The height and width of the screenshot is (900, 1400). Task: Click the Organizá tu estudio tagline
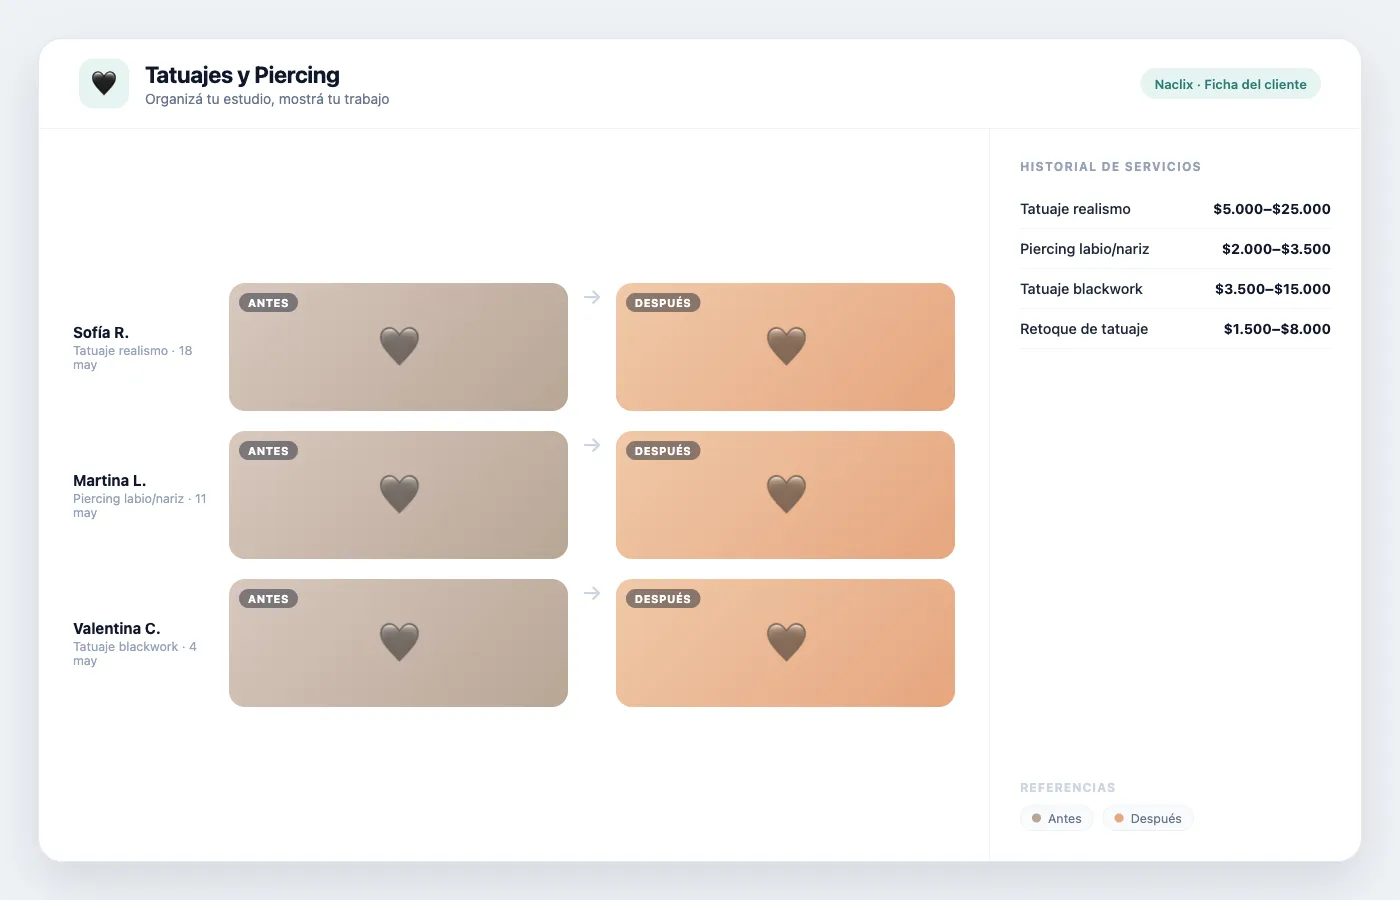(267, 99)
